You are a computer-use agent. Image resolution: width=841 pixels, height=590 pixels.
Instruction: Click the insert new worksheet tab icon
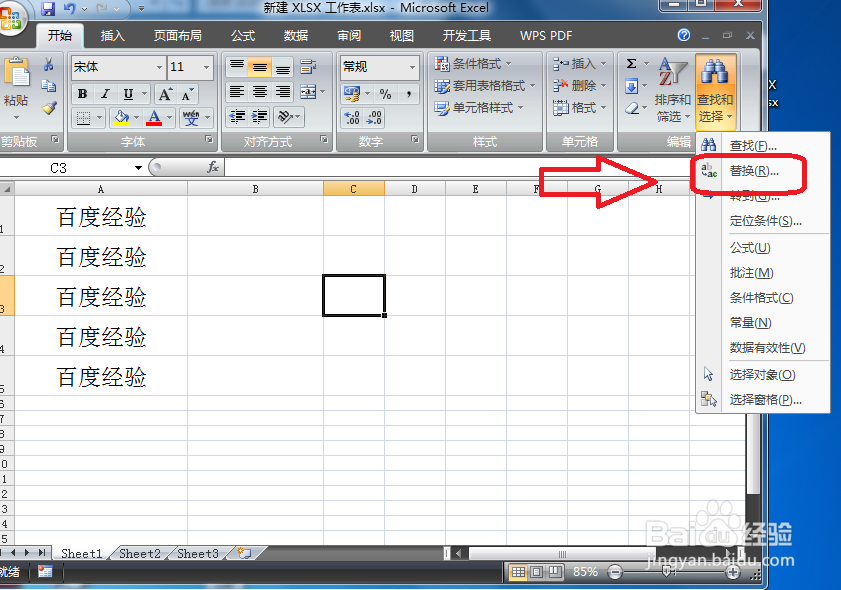[244, 553]
